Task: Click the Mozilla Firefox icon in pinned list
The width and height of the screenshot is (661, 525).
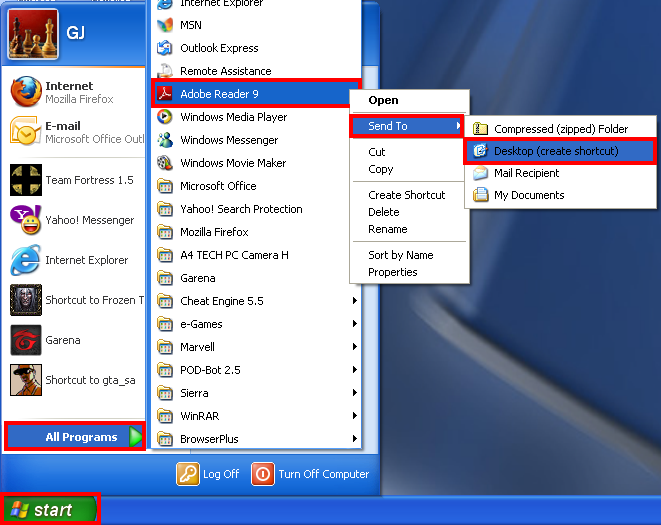Action: 26,92
